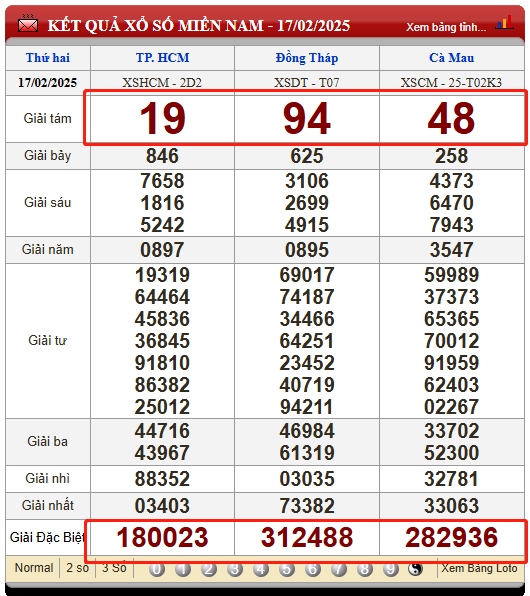
Task: Switch to 3 Số display mode
Action: [x=114, y=568]
